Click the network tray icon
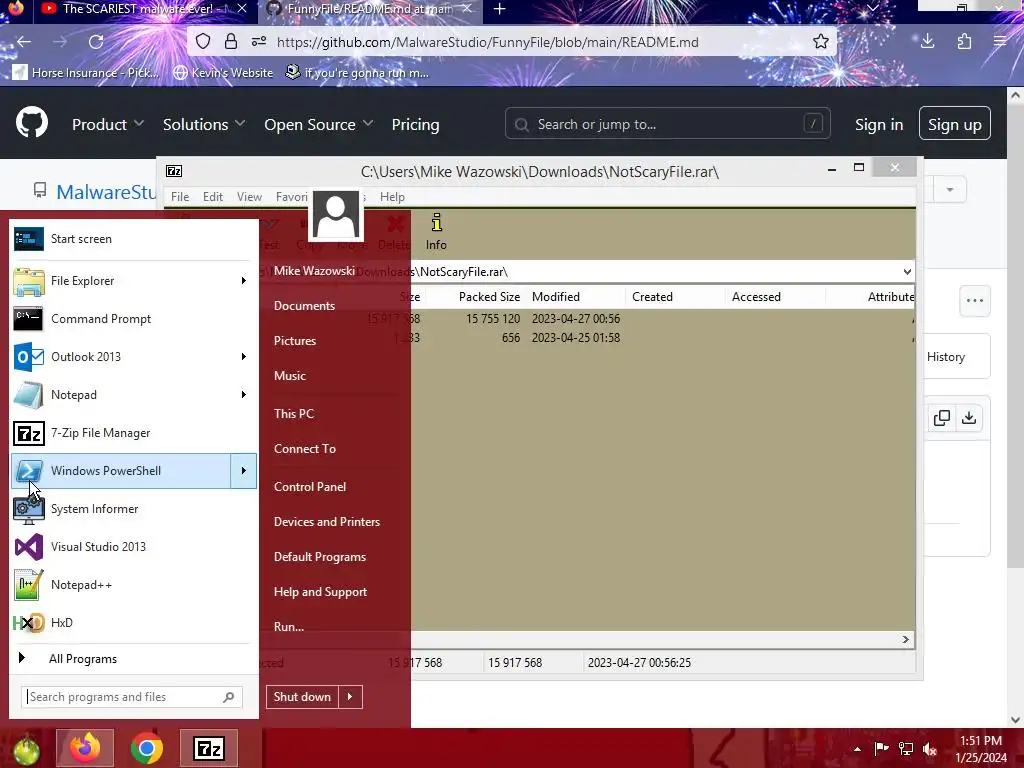This screenshot has height=768, width=1024. [906, 749]
